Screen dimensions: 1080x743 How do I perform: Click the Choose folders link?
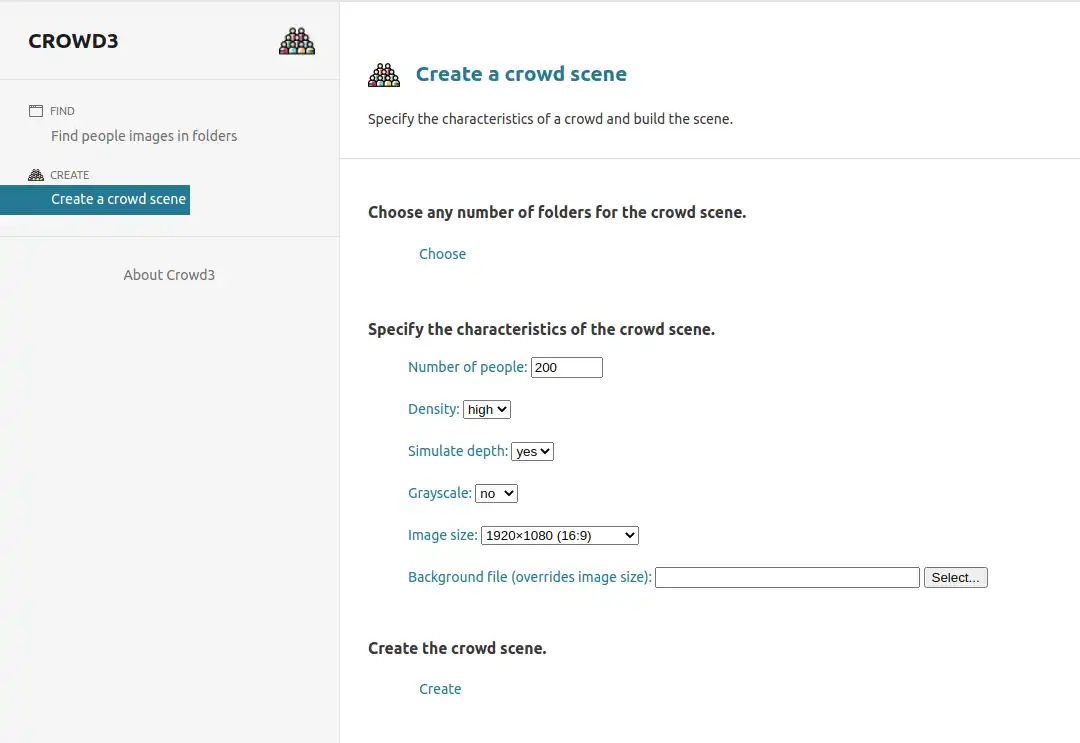(442, 254)
